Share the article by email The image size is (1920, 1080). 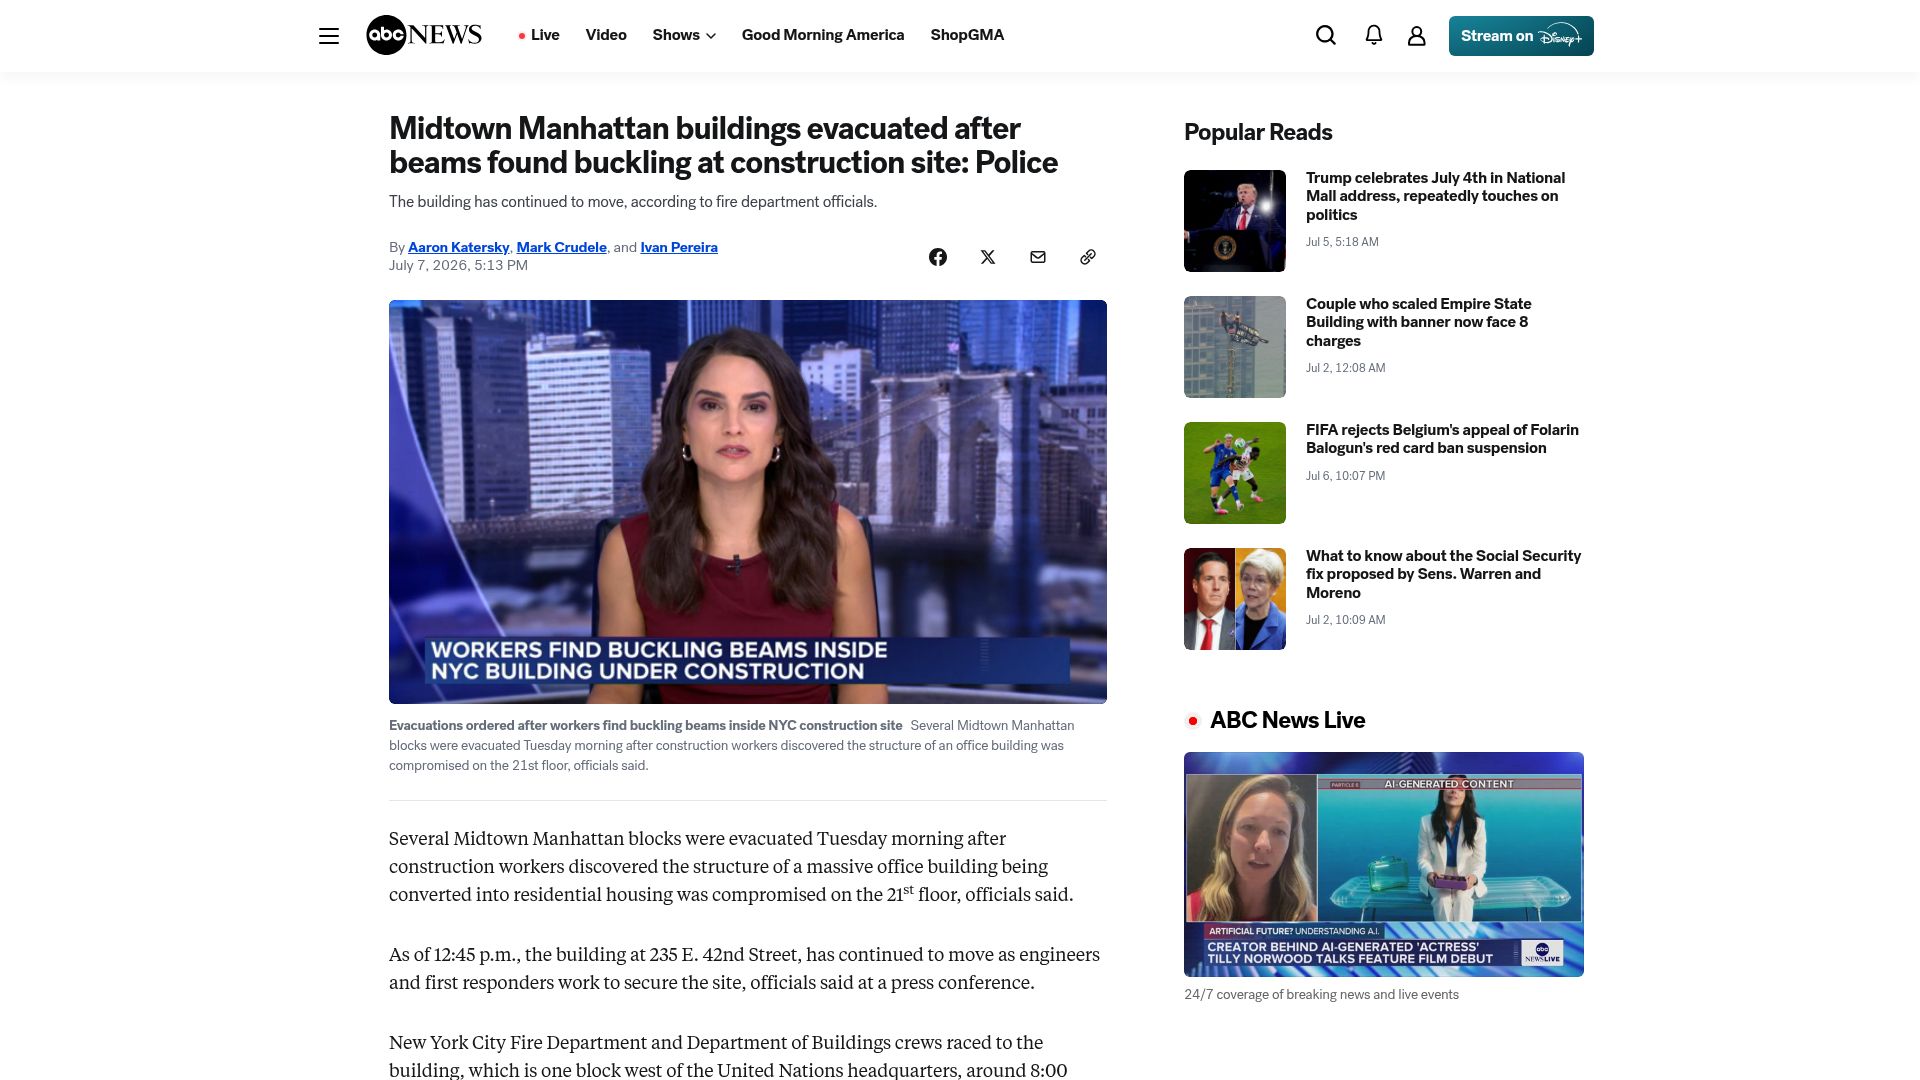click(x=1038, y=257)
